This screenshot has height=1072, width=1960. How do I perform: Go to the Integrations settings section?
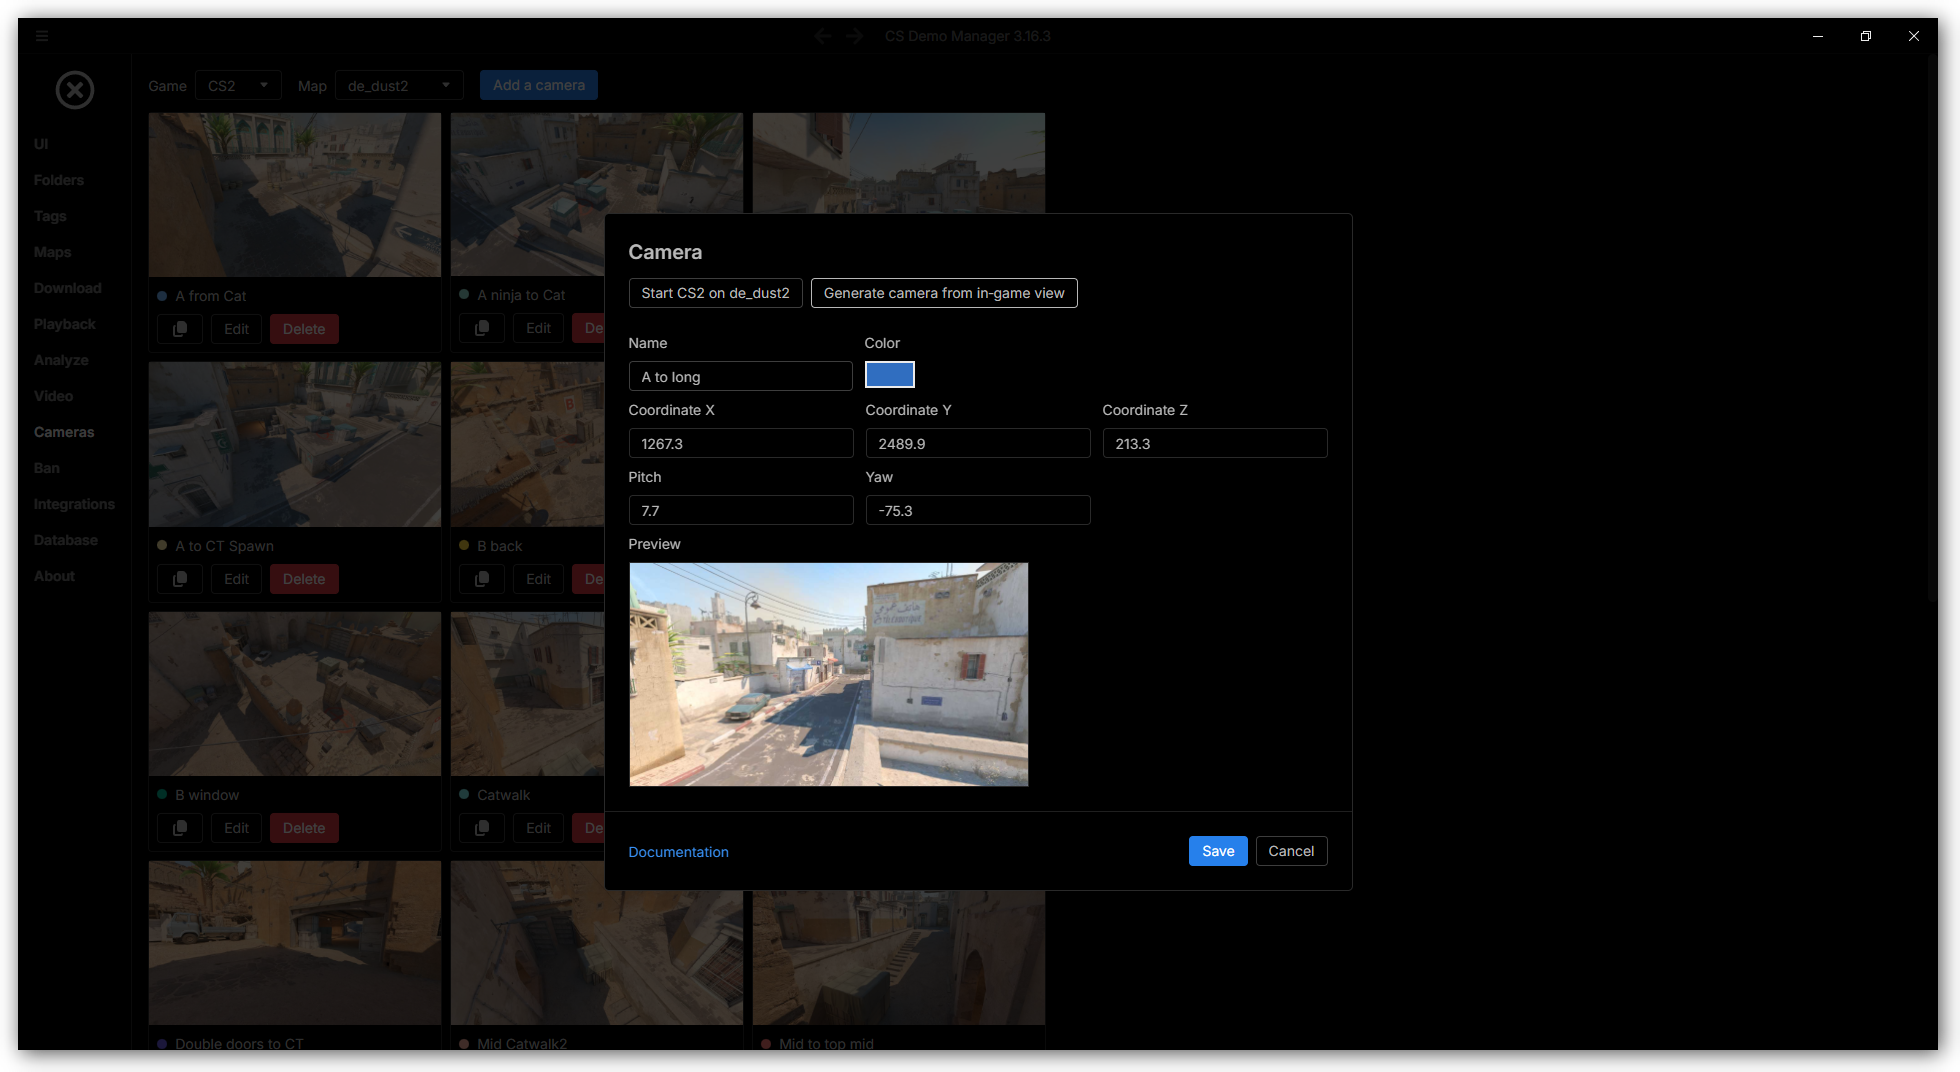pyautogui.click(x=74, y=504)
